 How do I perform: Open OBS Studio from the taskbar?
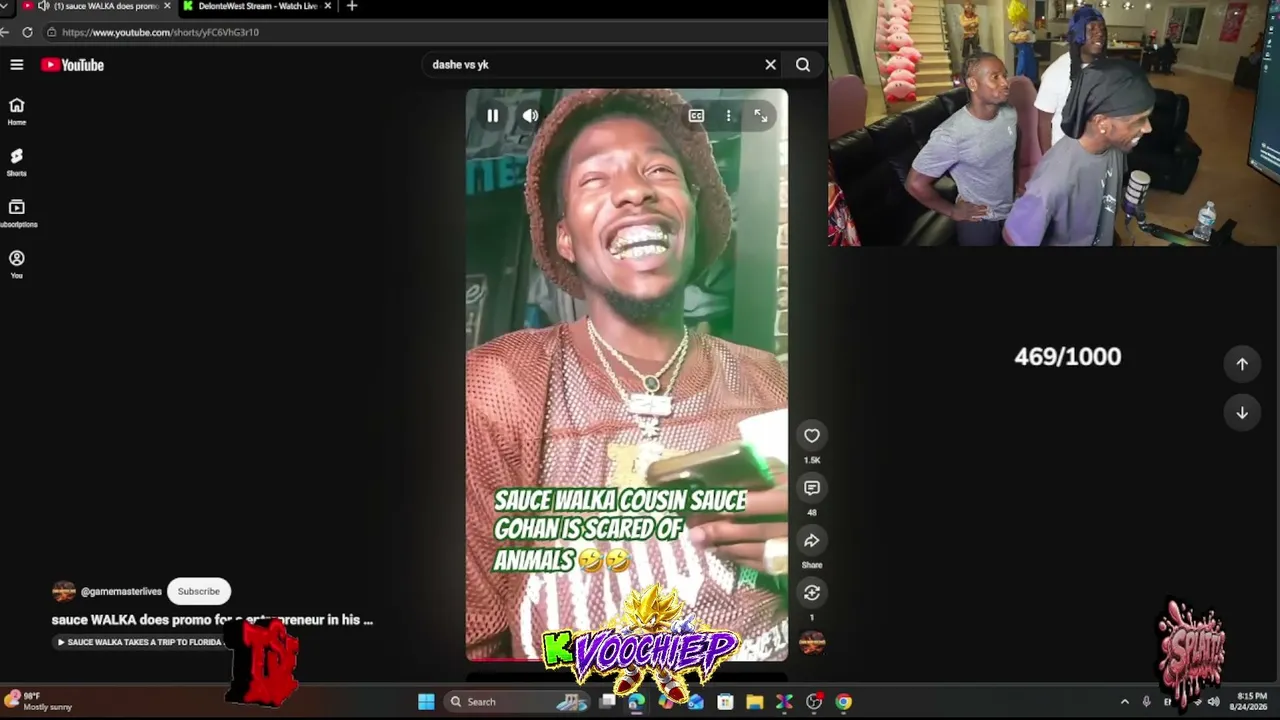click(814, 702)
